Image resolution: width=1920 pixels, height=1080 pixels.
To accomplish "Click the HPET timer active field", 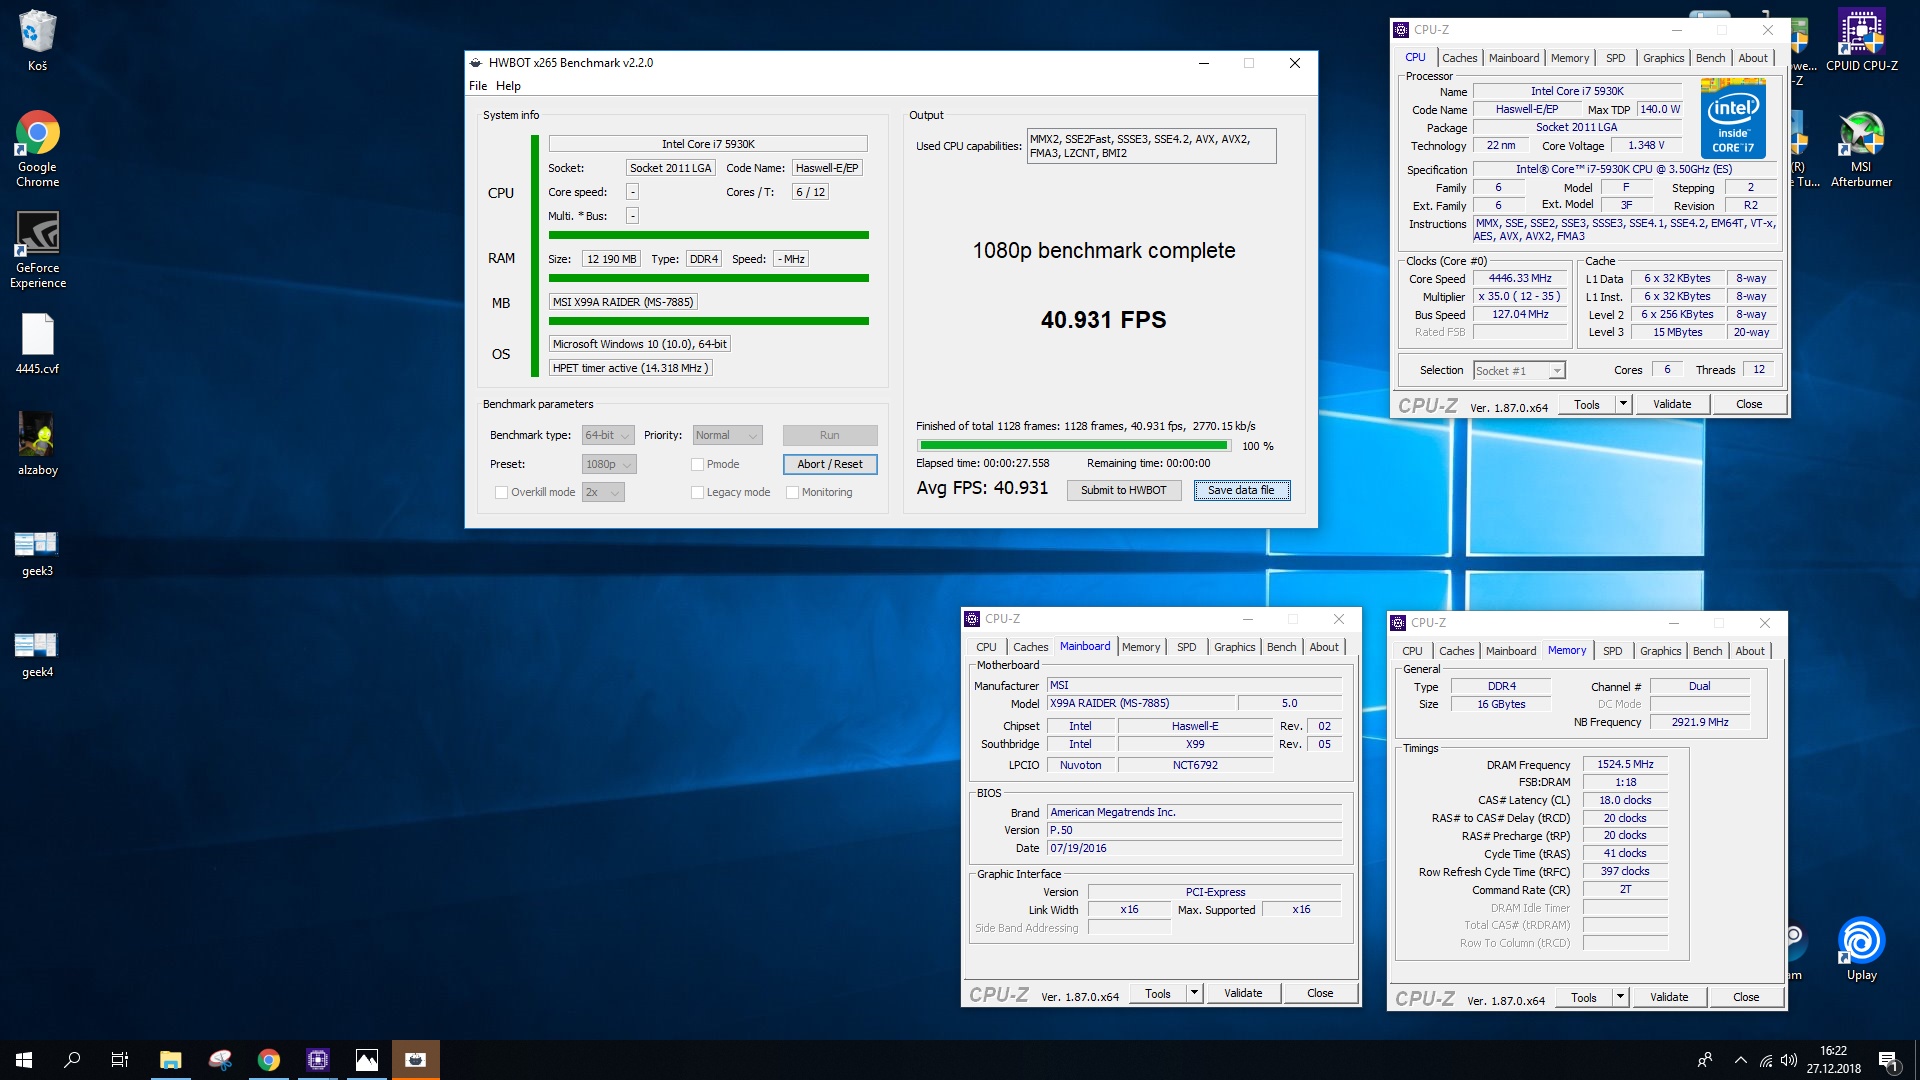I will [630, 368].
